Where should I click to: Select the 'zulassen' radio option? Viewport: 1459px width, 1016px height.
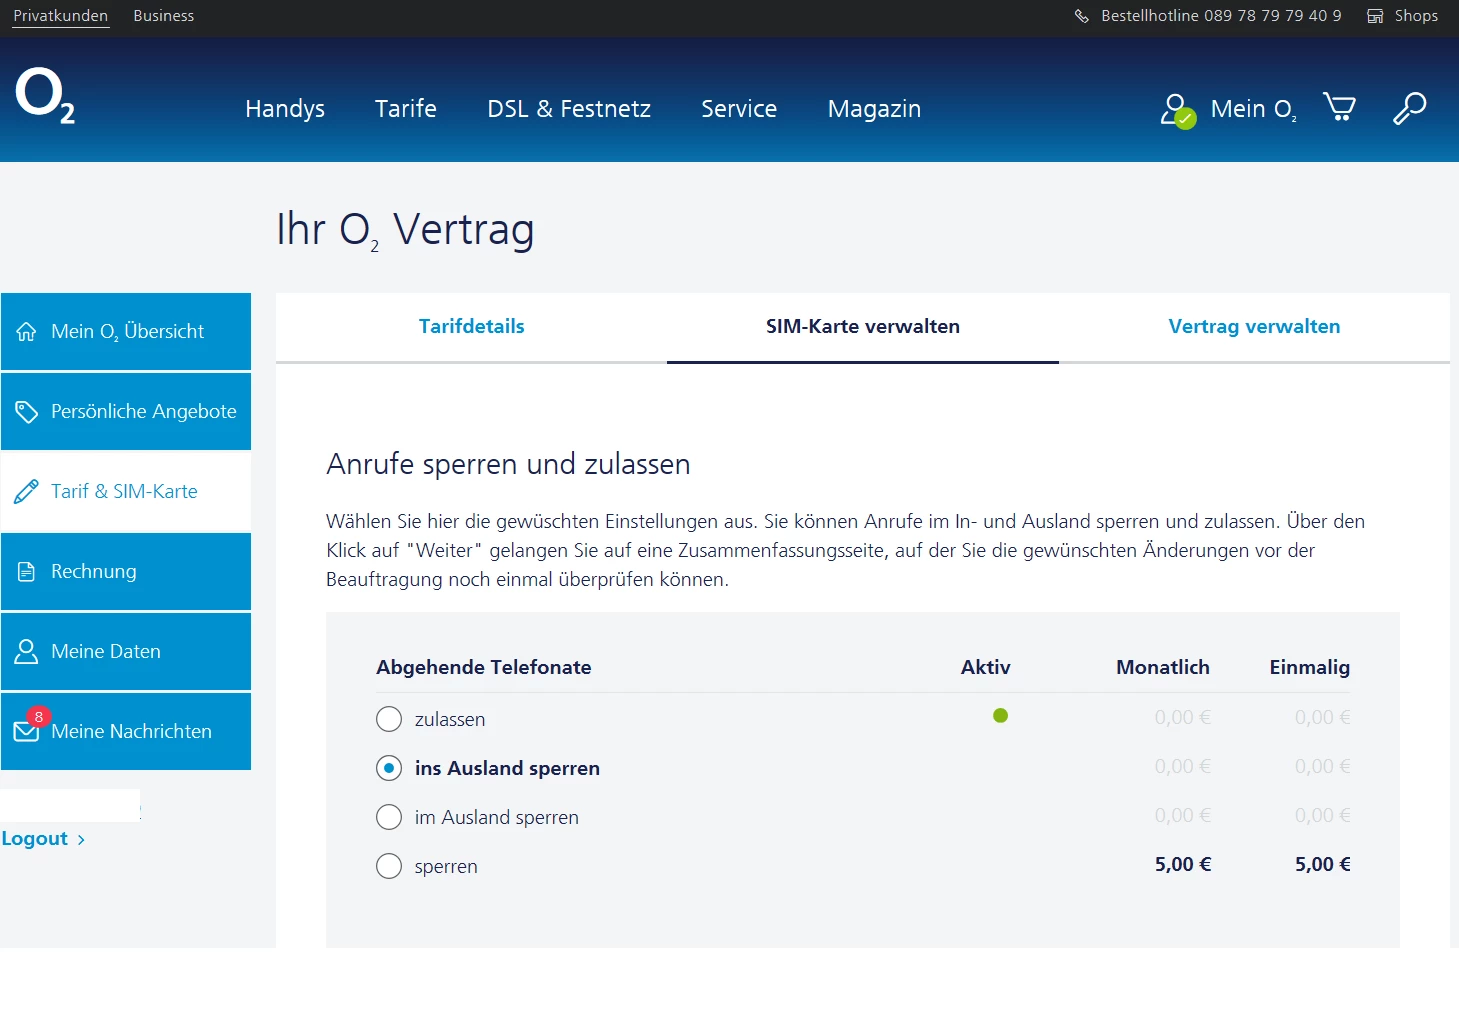click(389, 719)
